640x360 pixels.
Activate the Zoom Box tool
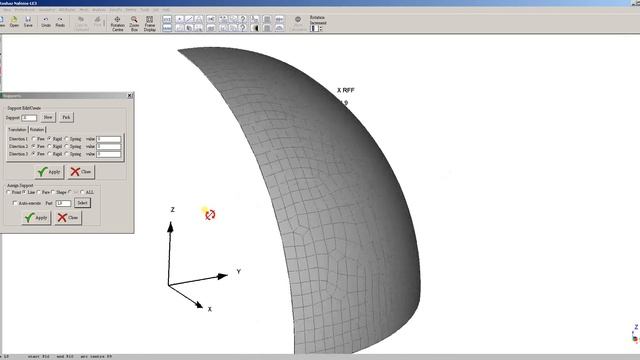coord(134,24)
